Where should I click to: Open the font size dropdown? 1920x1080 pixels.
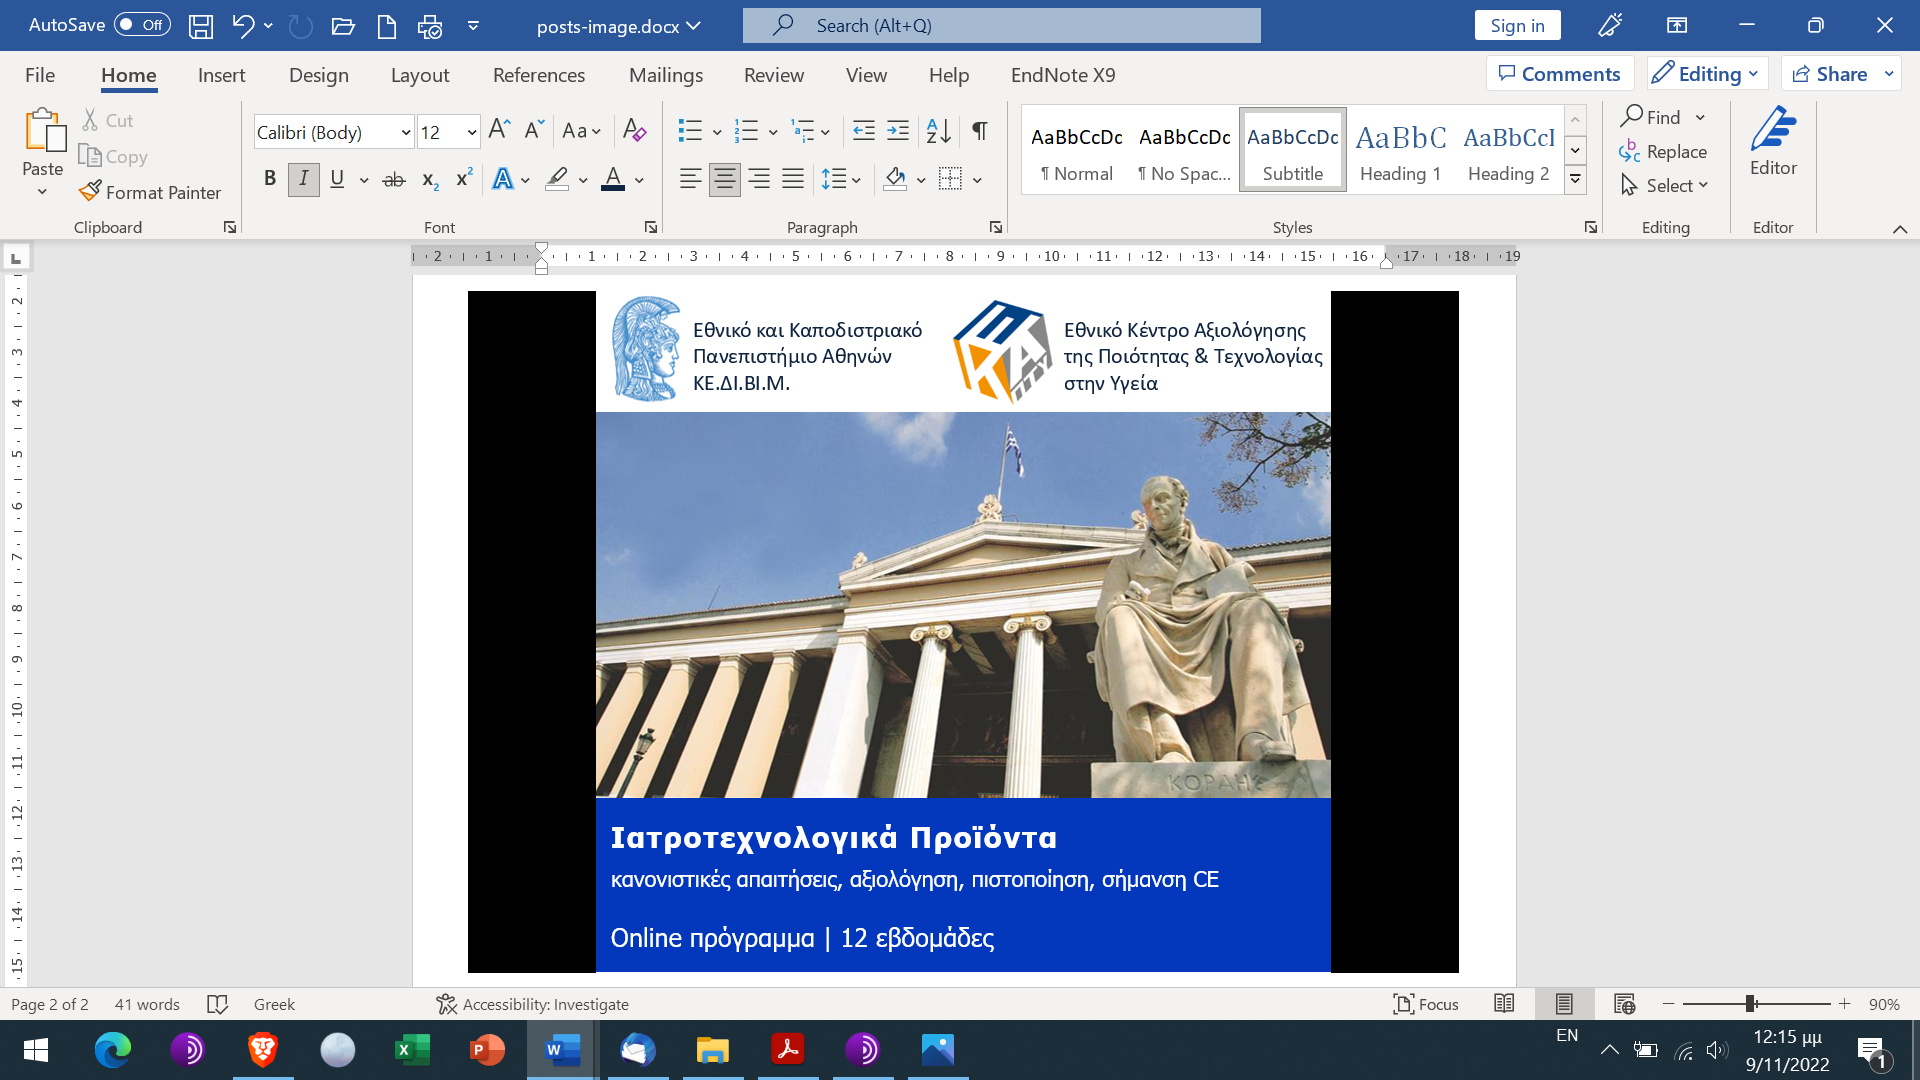(x=471, y=133)
